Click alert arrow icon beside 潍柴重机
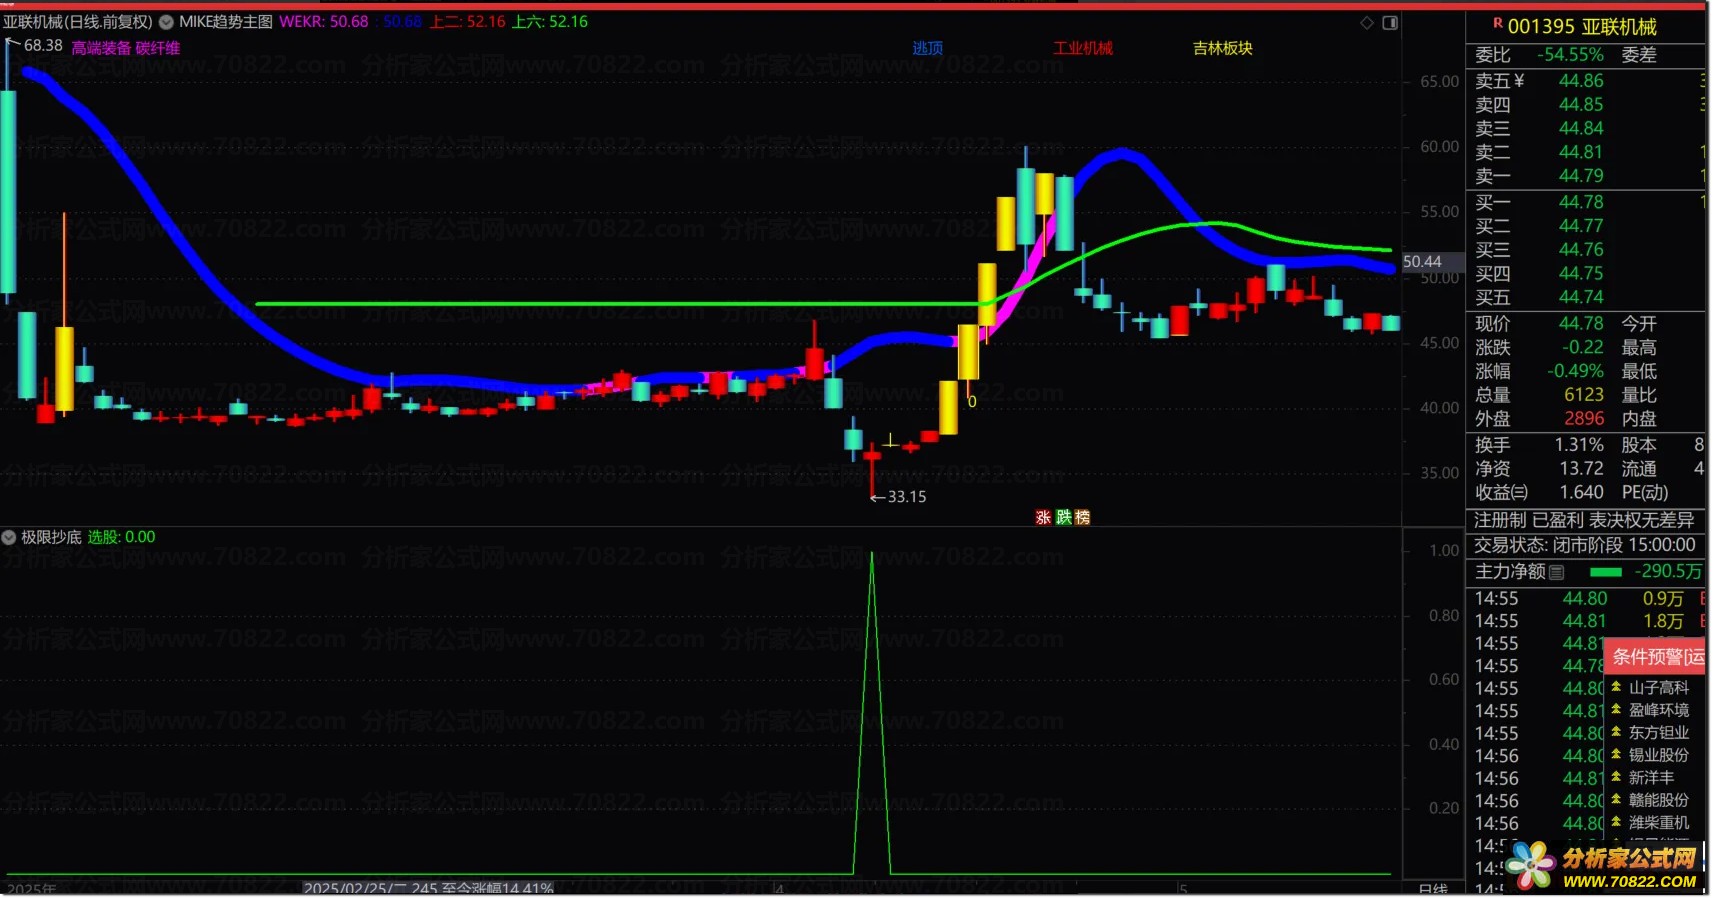Image resolution: width=1713 pixels, height=898 pixels. (x=1616, y=822)
